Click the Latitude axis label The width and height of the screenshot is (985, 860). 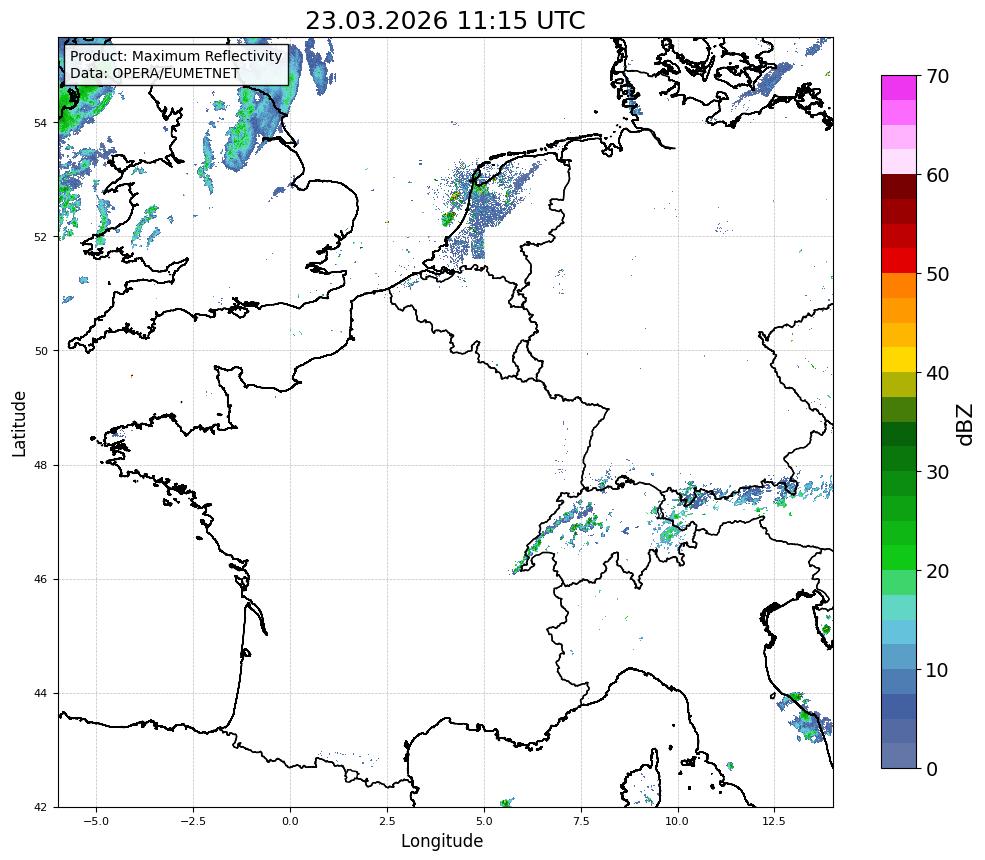pyautogui.click(x=19, y=423)
